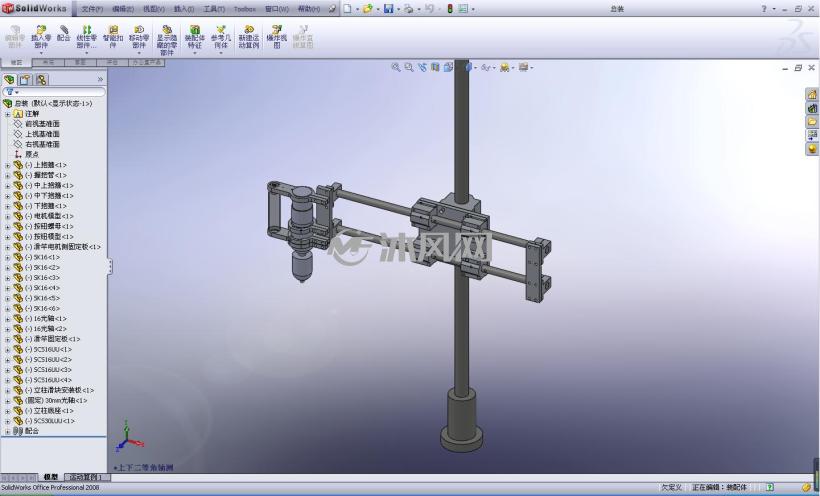This screenshot has width=820, height=496.
Task: Click the Previous View icon in viewport toolbar
Action: pyautogui.click(x=422, y=67)
